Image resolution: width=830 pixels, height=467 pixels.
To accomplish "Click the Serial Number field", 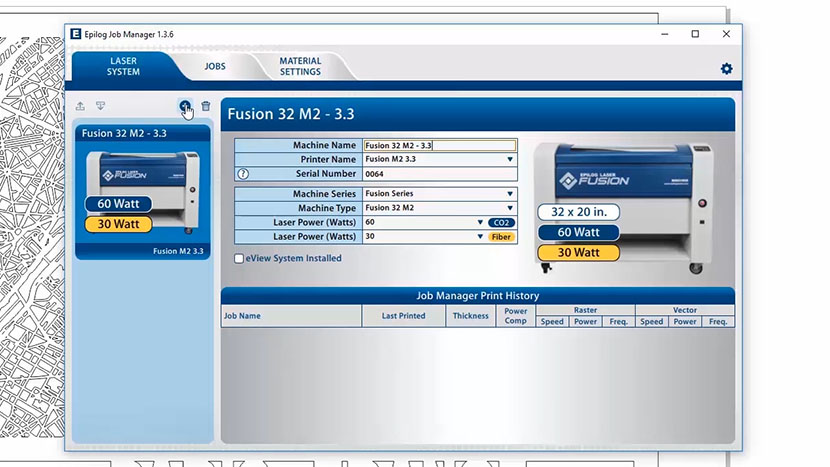I will [x=439, y=174].
